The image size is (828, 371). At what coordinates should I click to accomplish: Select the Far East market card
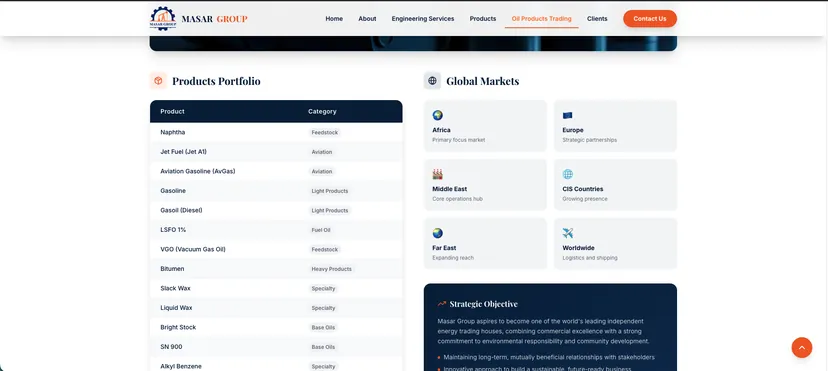pos(485,244)
